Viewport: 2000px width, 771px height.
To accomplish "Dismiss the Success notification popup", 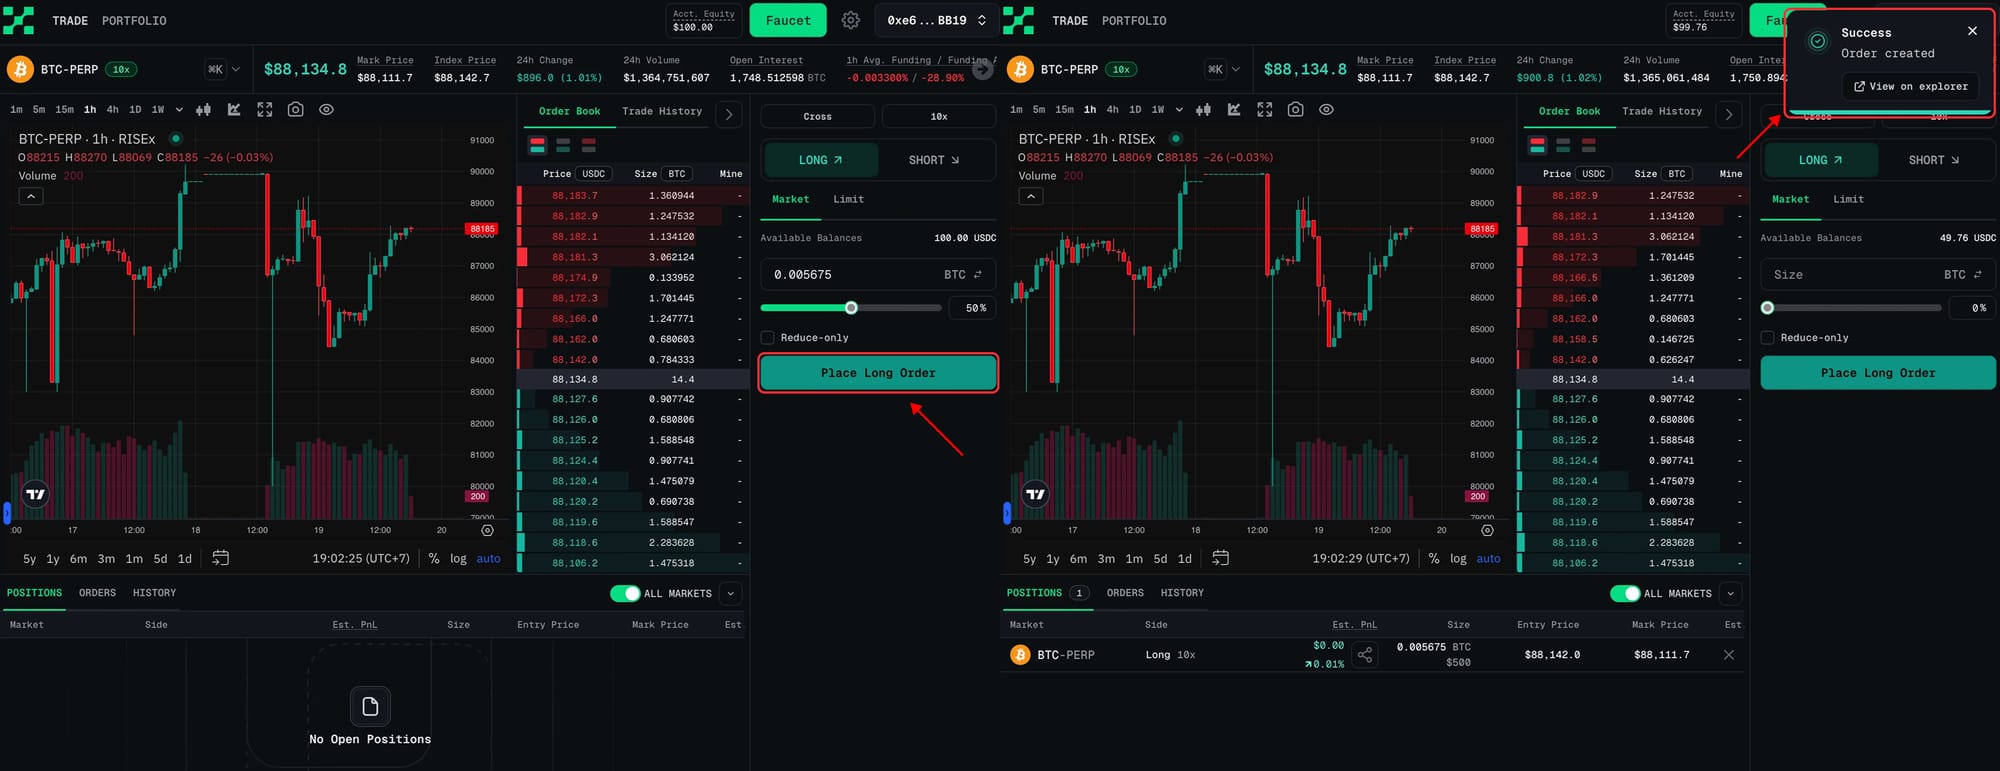I will [x=1972, y=31].
